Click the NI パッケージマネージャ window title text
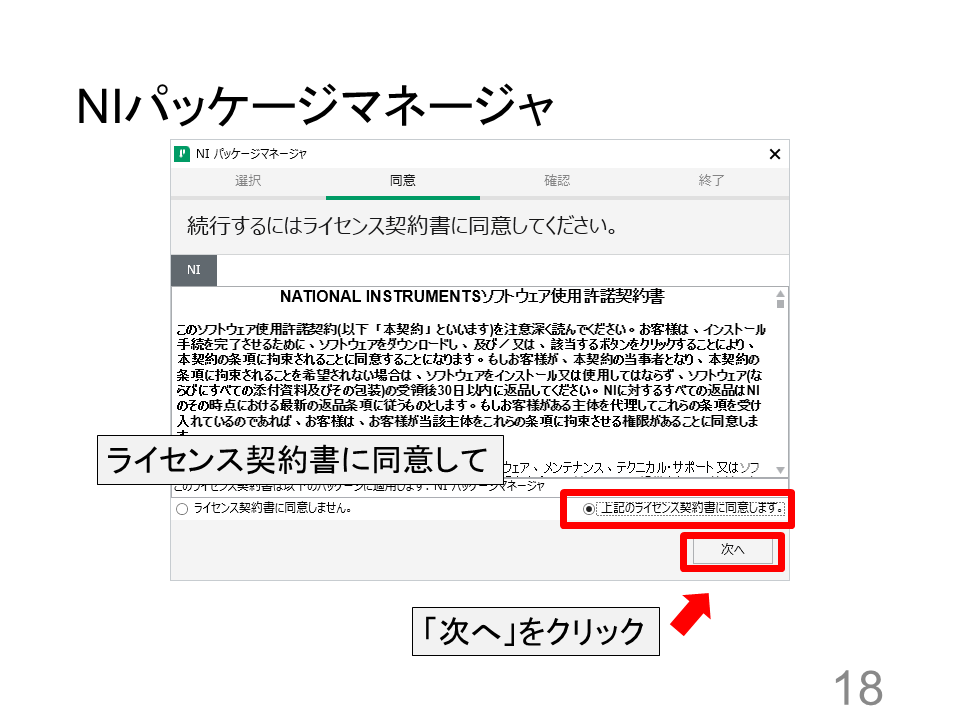Viewport: 960px width, 720px height. (x=251, y=154)
